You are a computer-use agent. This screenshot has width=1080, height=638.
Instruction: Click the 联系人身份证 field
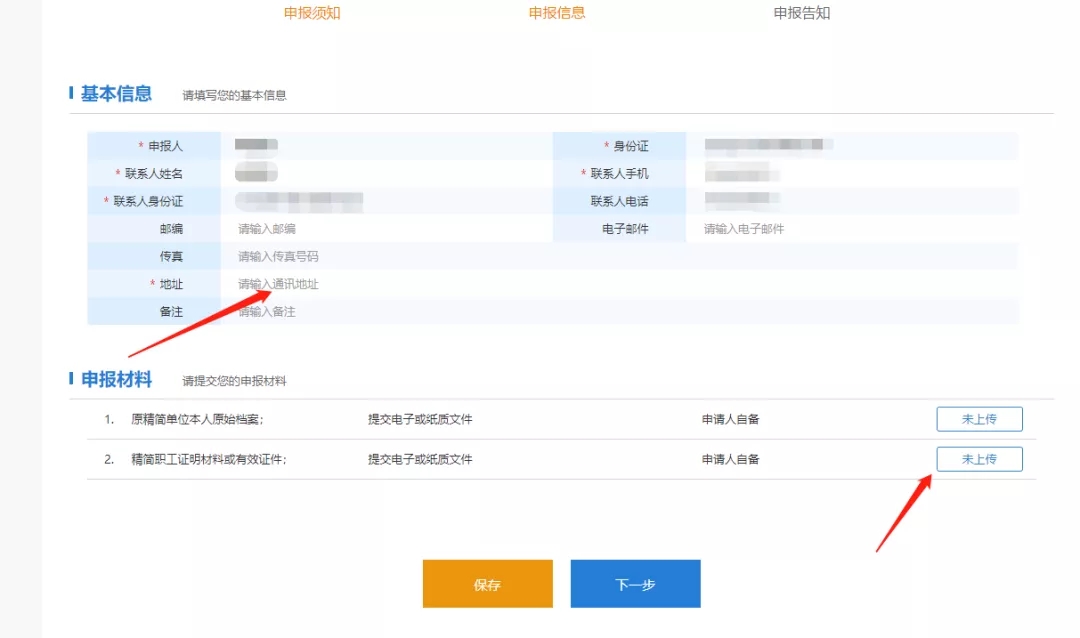(386, 200)
